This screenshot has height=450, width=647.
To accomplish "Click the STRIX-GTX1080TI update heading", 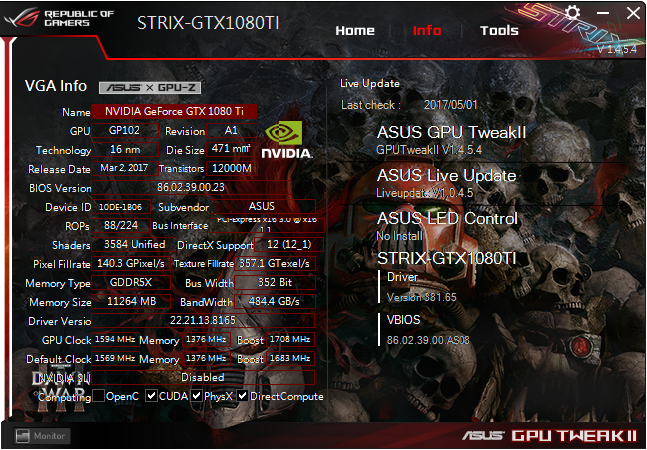I will [x=446, y=258].
